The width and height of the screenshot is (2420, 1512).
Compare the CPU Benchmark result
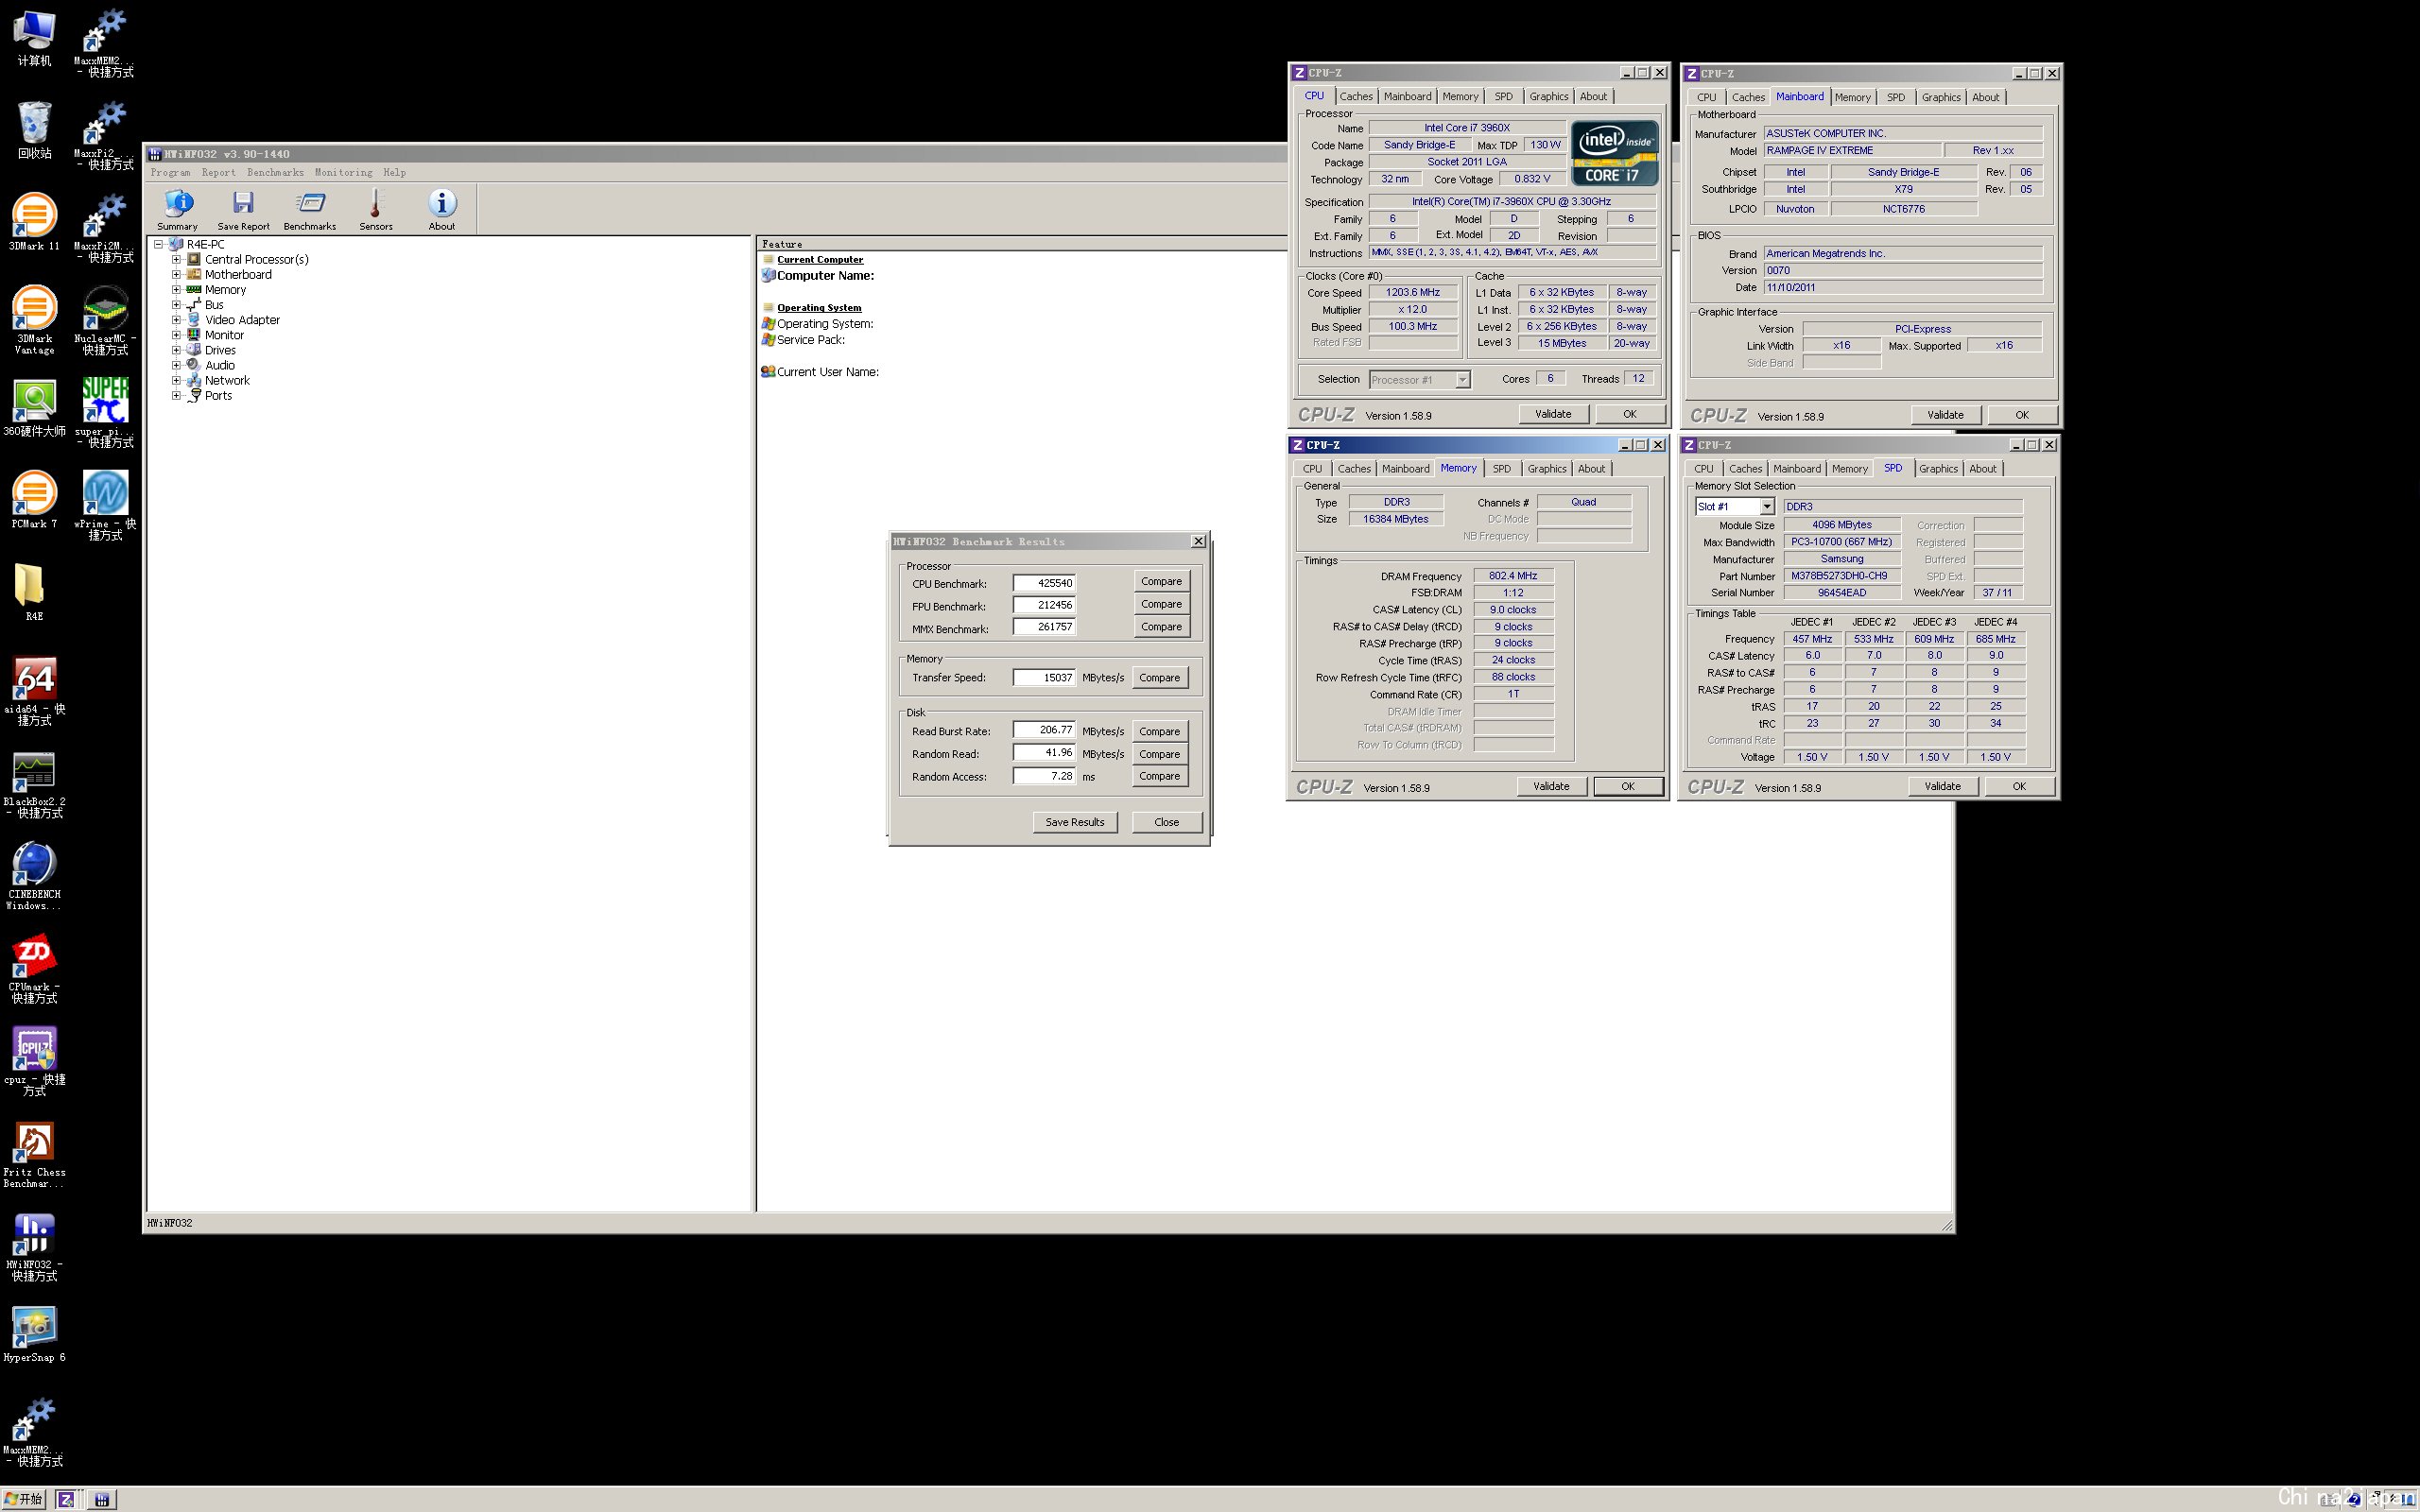[x=1161, y=582]
